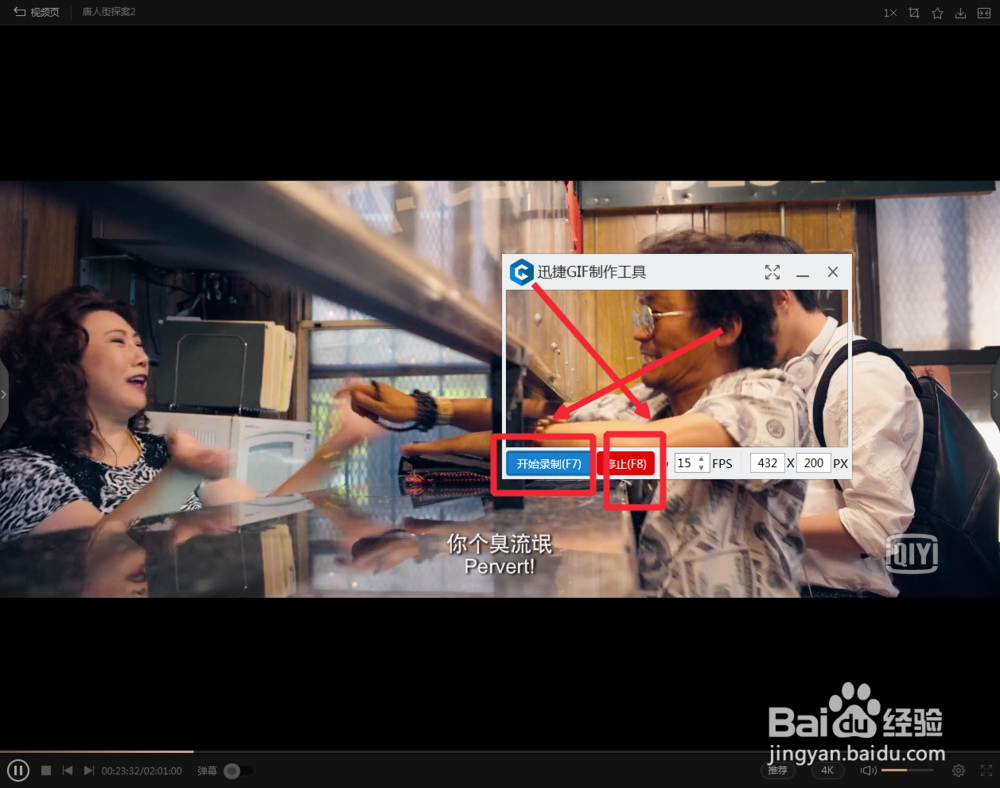Change the 4K video quality setting
Screen dimensions: 1000x788
(827, 770)
